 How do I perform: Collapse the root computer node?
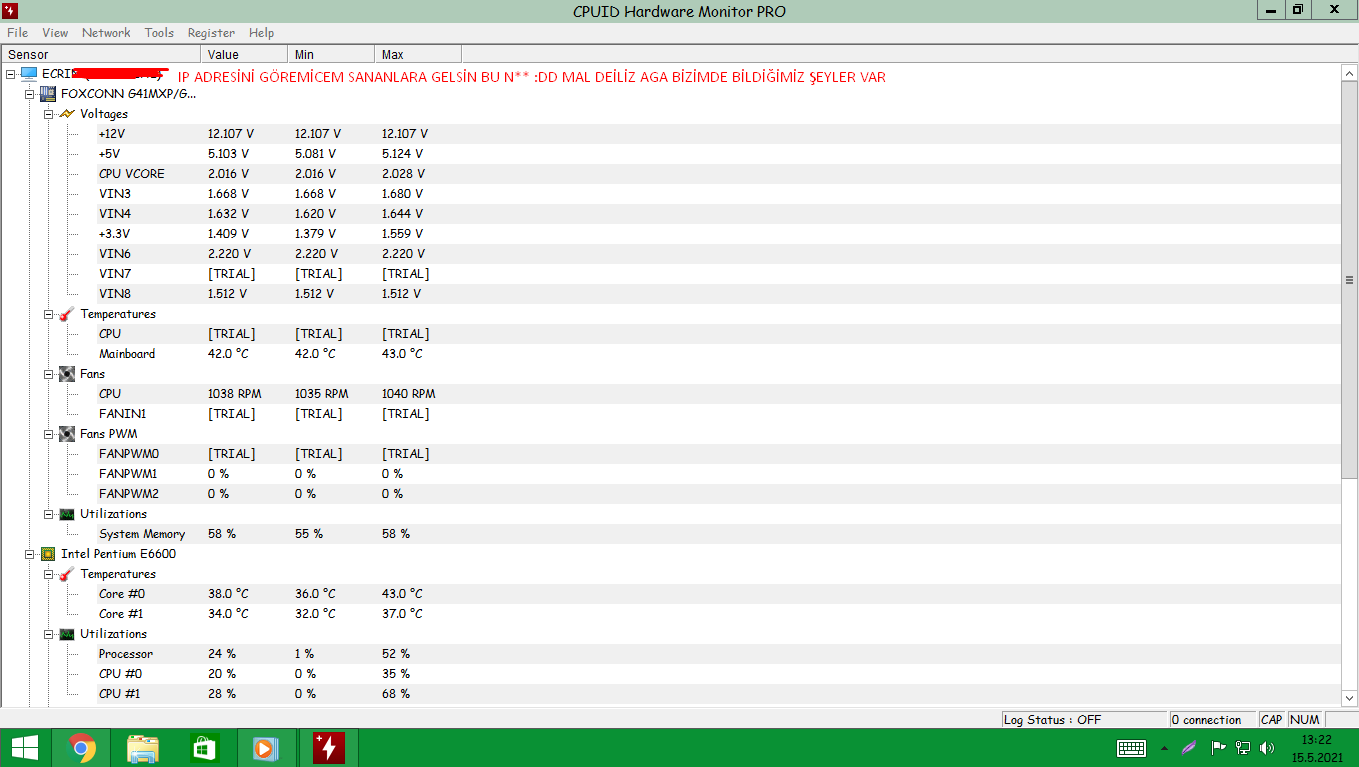click(10, 74)
